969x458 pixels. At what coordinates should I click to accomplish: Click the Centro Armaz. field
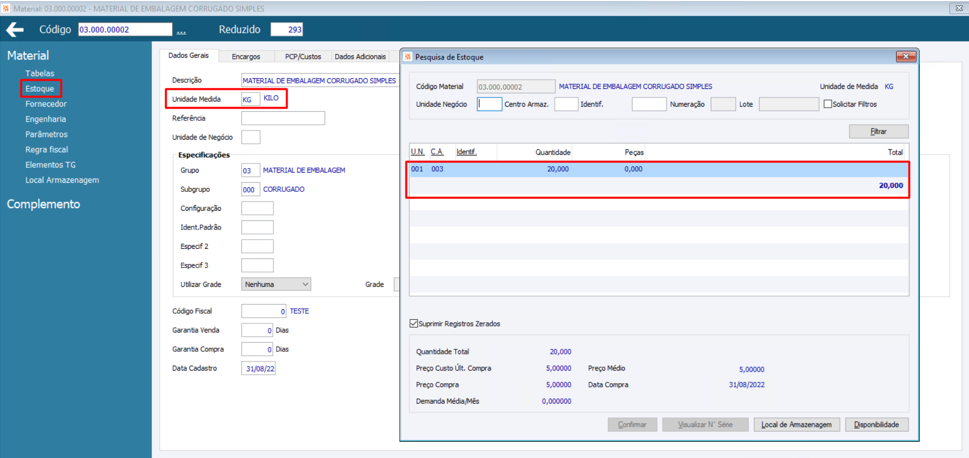tap(566, 104)
